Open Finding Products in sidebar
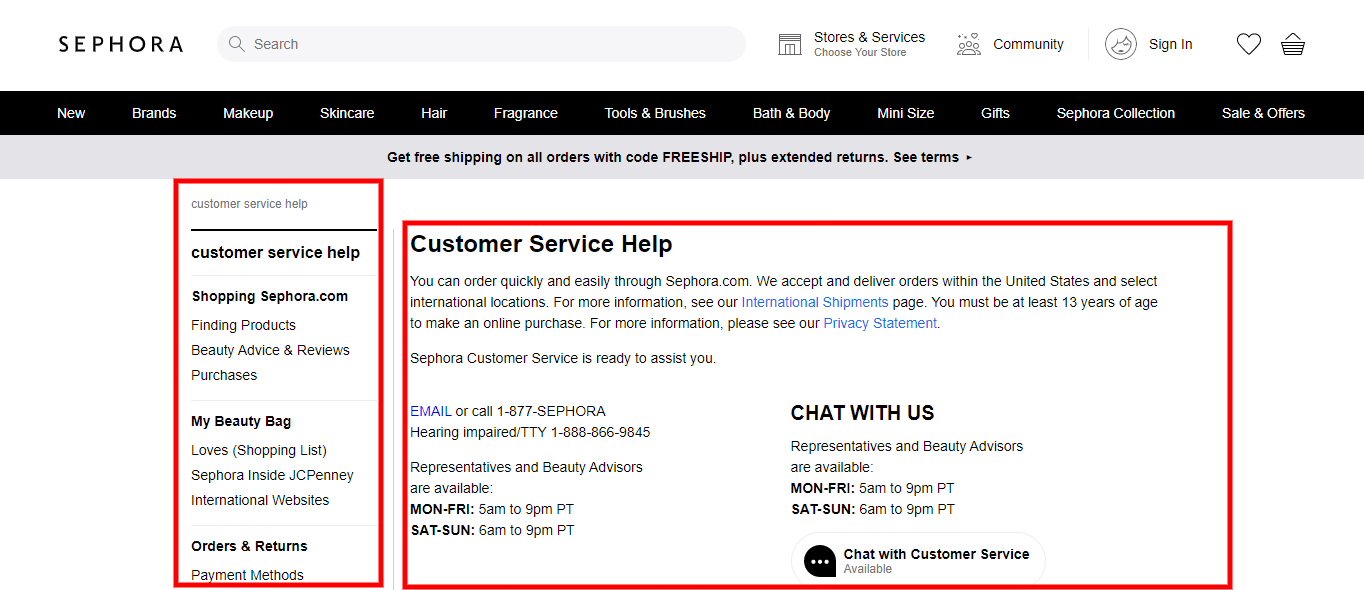 click(243, 325)
